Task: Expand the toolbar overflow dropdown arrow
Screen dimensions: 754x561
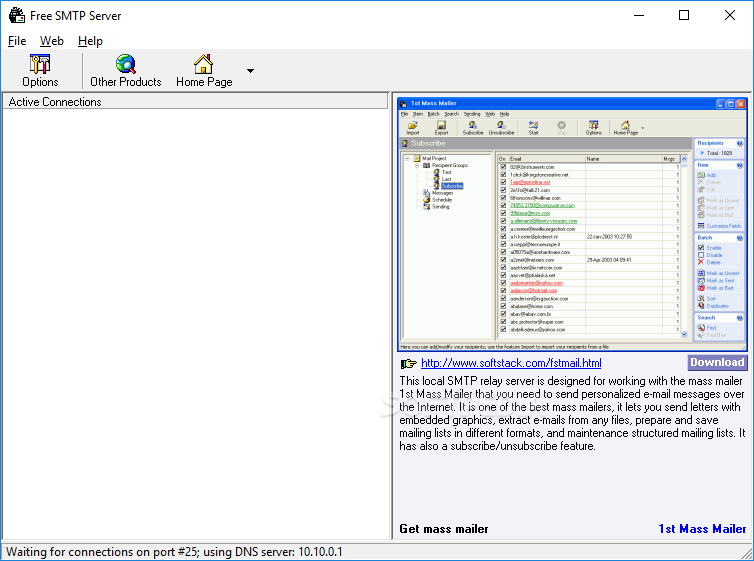Action: (250, 71)
